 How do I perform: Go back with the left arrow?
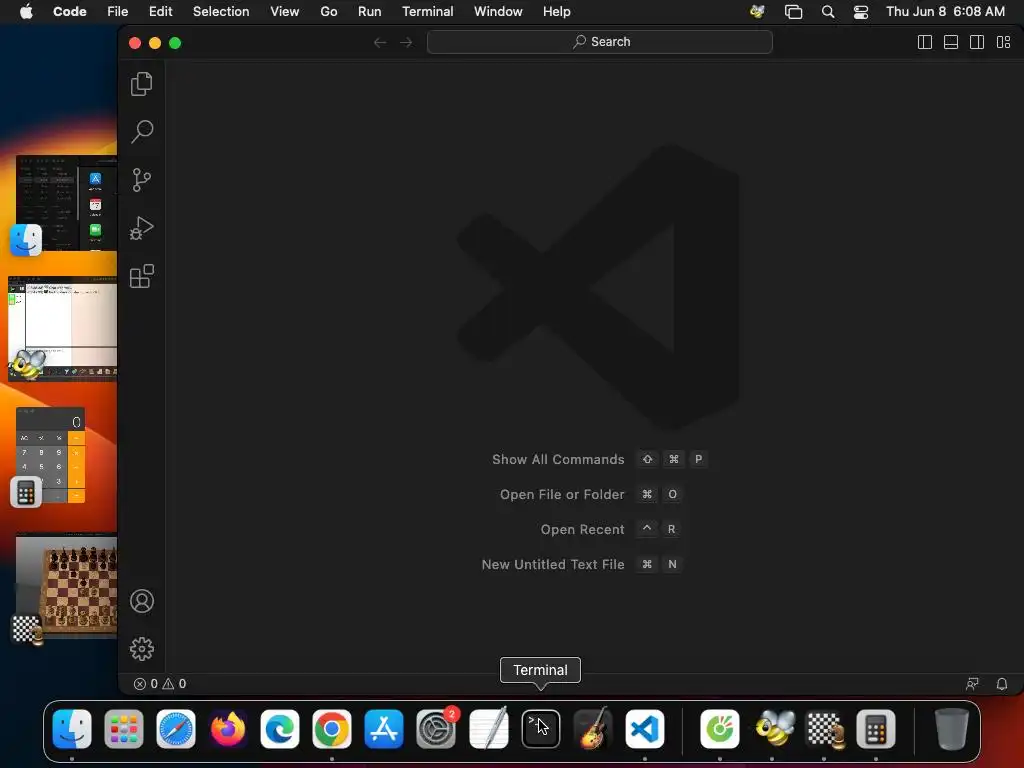(380, 42)
